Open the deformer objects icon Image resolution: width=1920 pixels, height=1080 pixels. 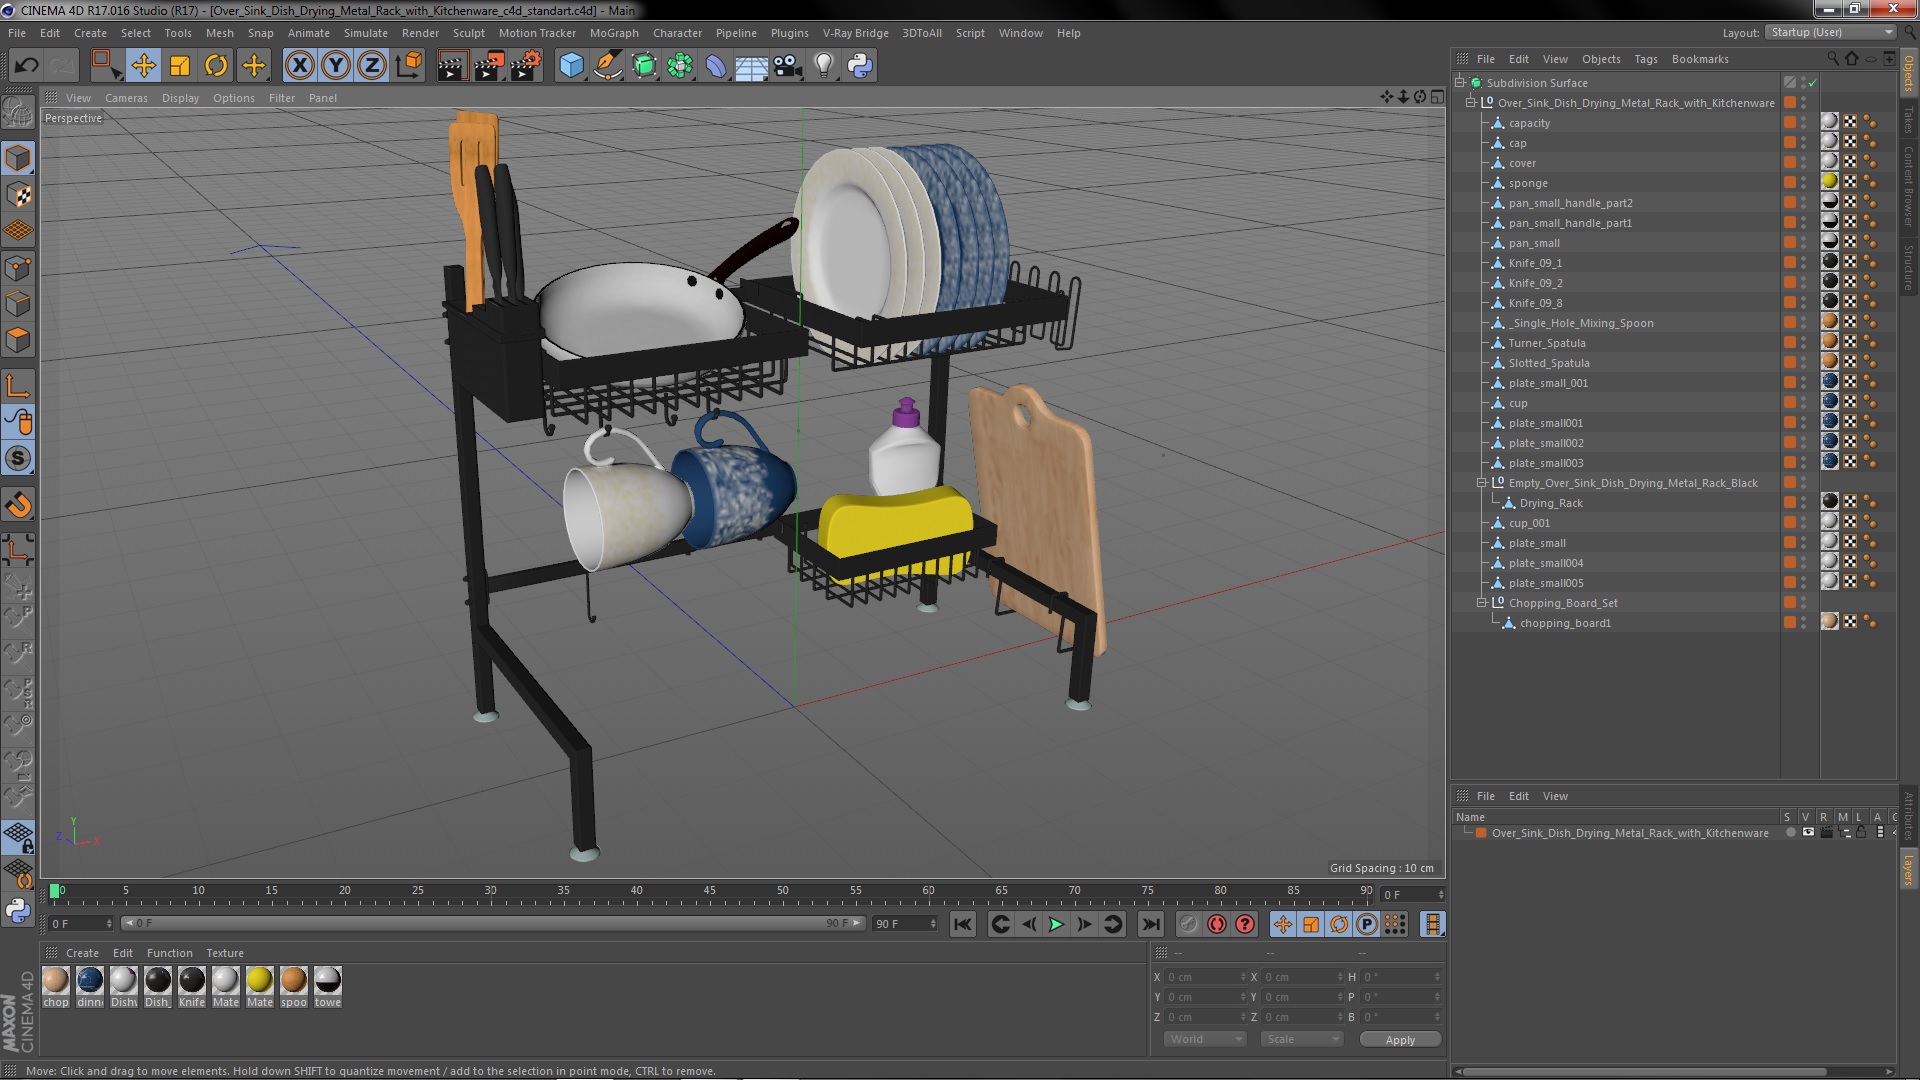(716, 66)
